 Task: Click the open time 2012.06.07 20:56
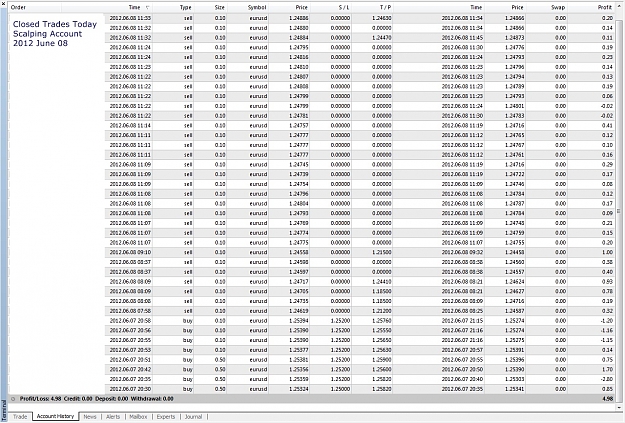(x=130, y=331)
